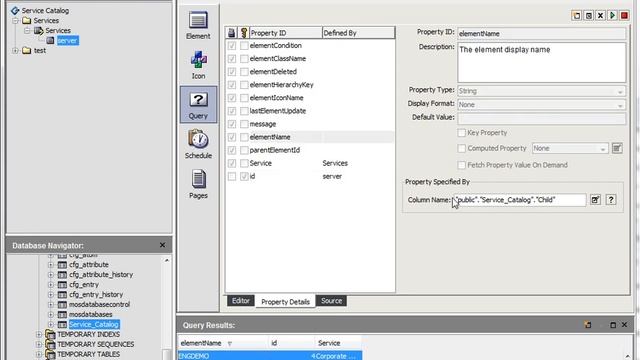Viewport: 640px width, 360px height.
Task: Select the mosdatabases table icon
Action: point(62,314)
